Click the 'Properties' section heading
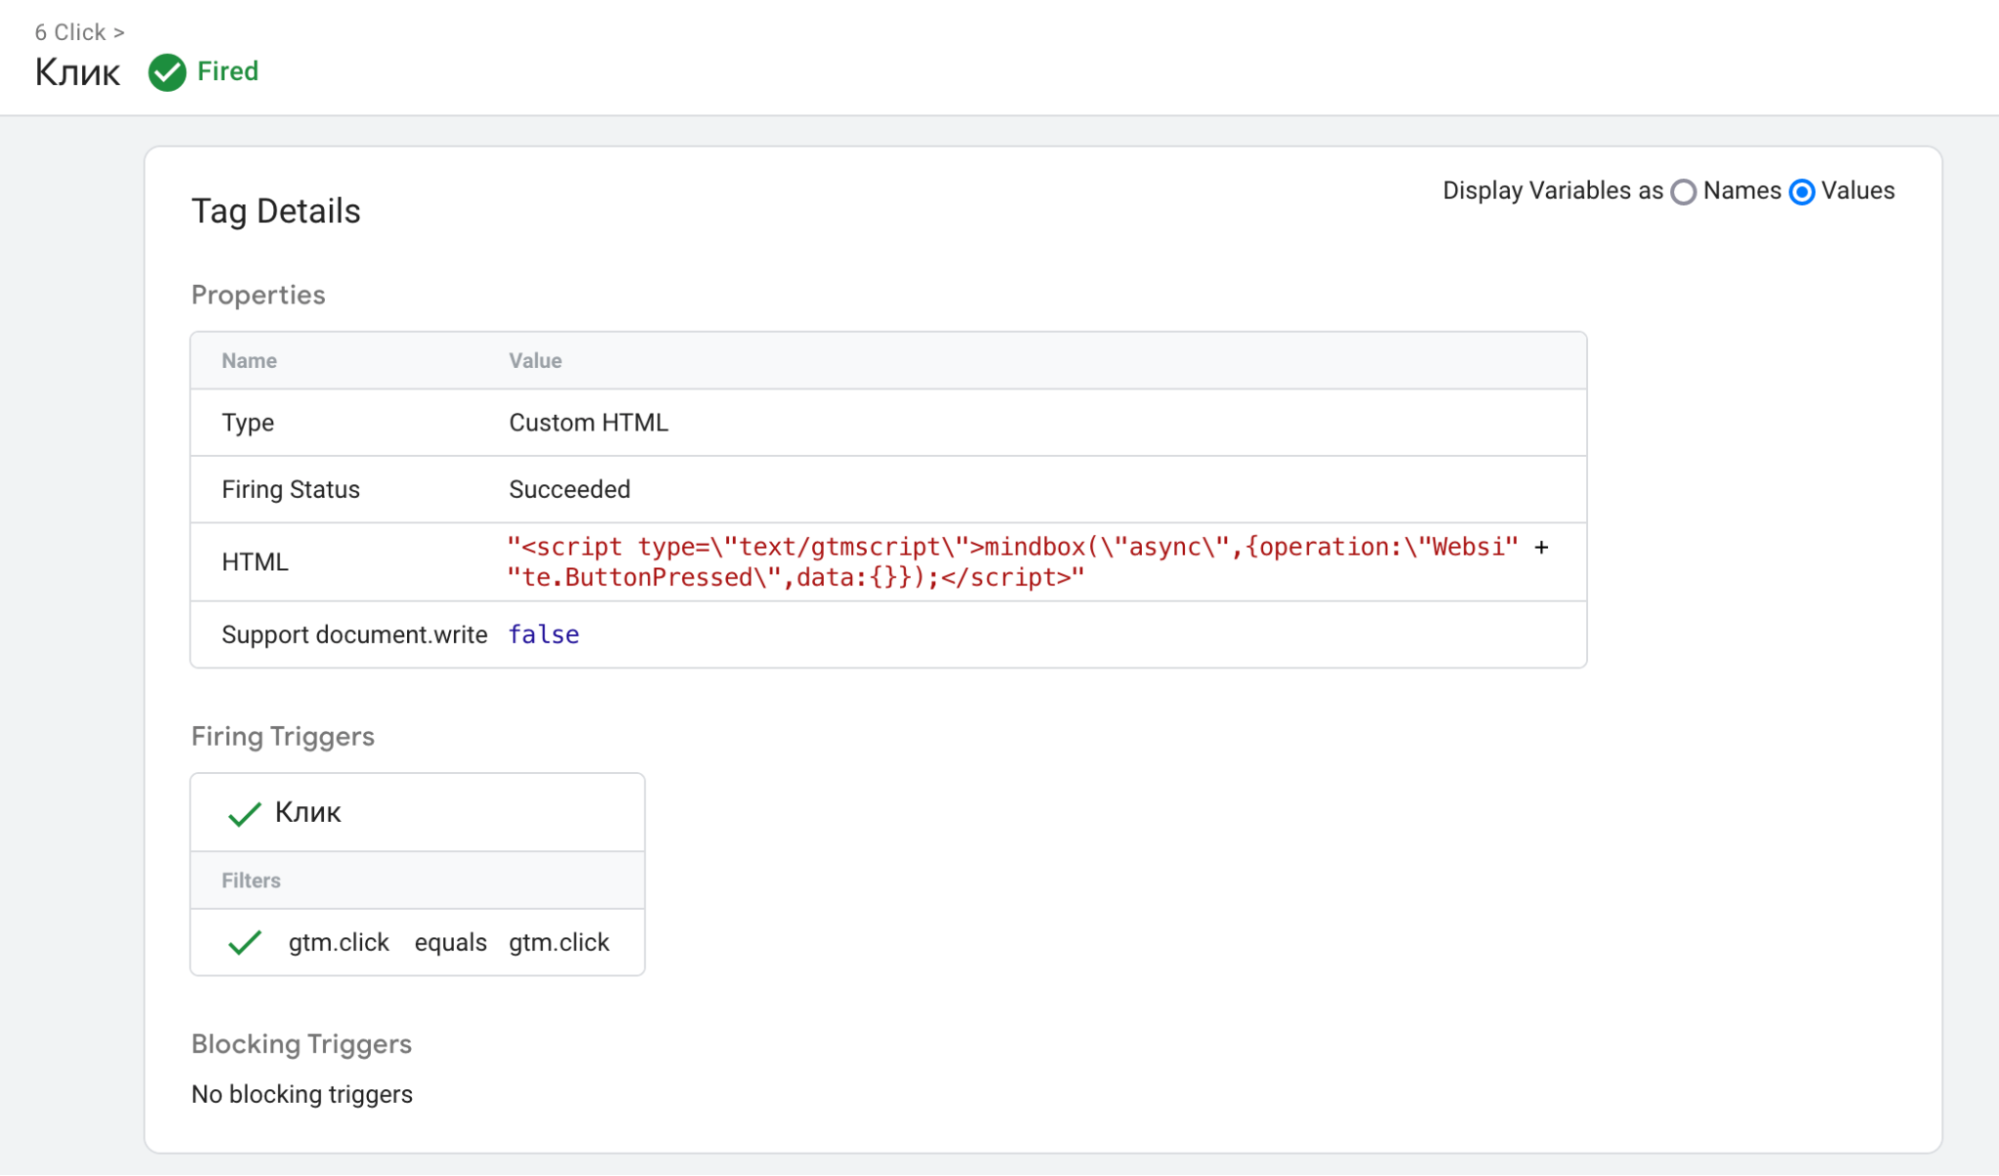 258,296
